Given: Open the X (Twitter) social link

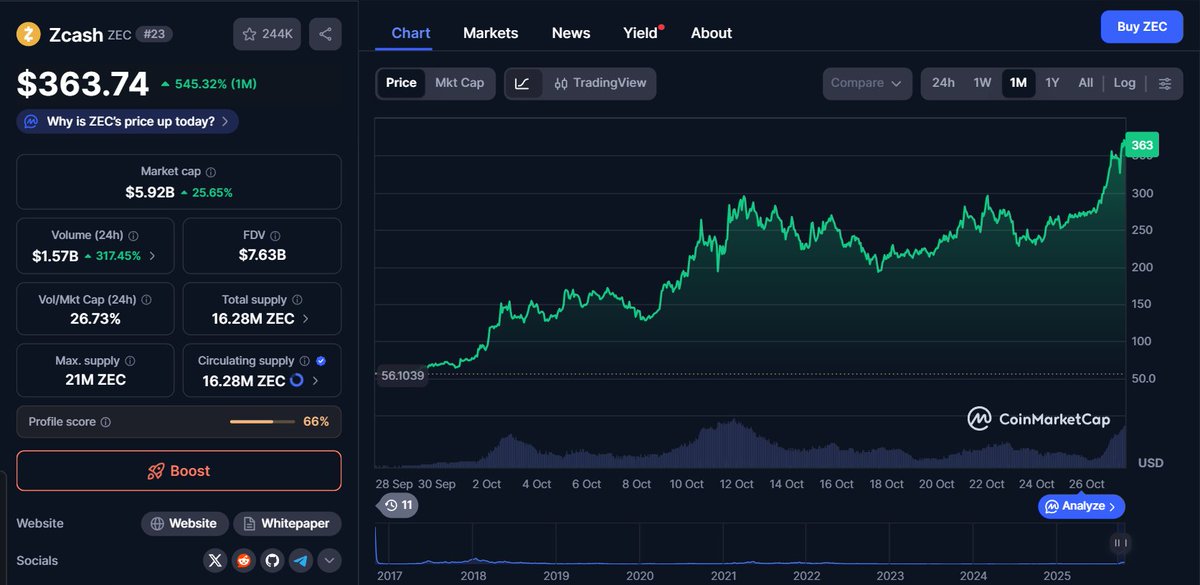Looking at the screenshot, I should pyautogui.click(x=215, y=561).
